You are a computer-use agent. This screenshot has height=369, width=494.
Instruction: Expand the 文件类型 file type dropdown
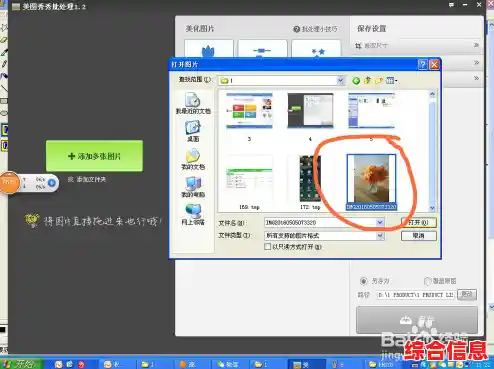tap(380, 236)
